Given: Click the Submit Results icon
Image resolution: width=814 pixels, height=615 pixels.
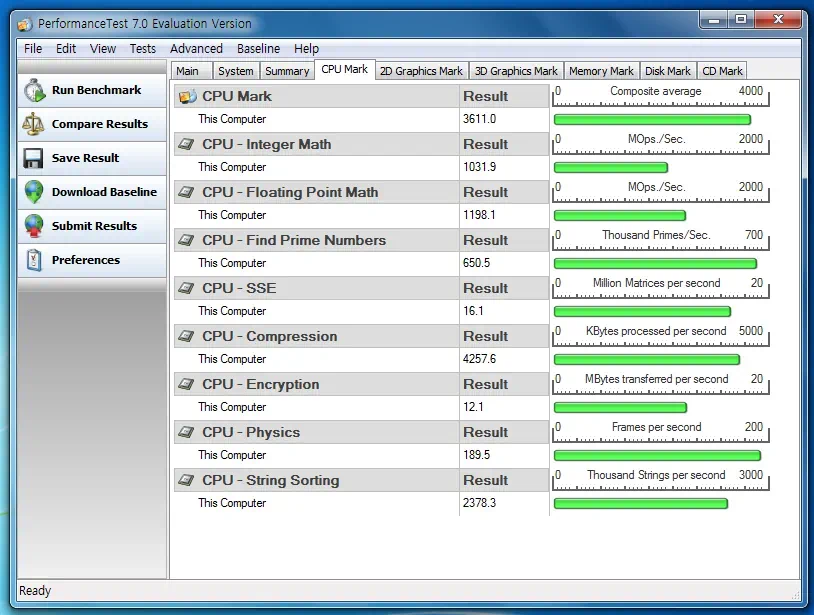Looking at the screenshot, I should (x=32, y=226).
